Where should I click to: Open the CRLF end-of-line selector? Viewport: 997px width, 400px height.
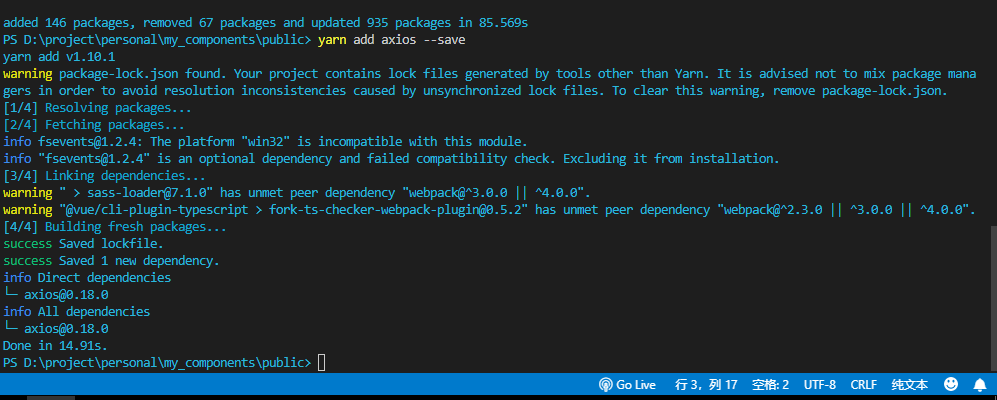pyautogui.click(x=863, y=384)
